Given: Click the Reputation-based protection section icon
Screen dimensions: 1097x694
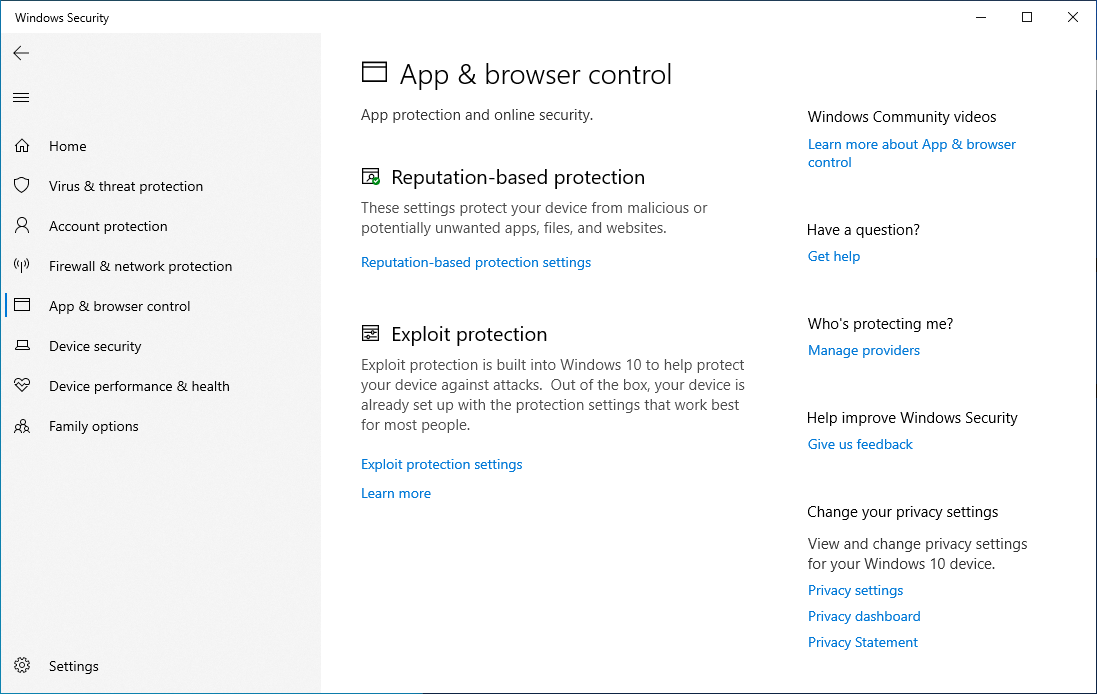Looking at the screenshot, I should tap(371, 177).
